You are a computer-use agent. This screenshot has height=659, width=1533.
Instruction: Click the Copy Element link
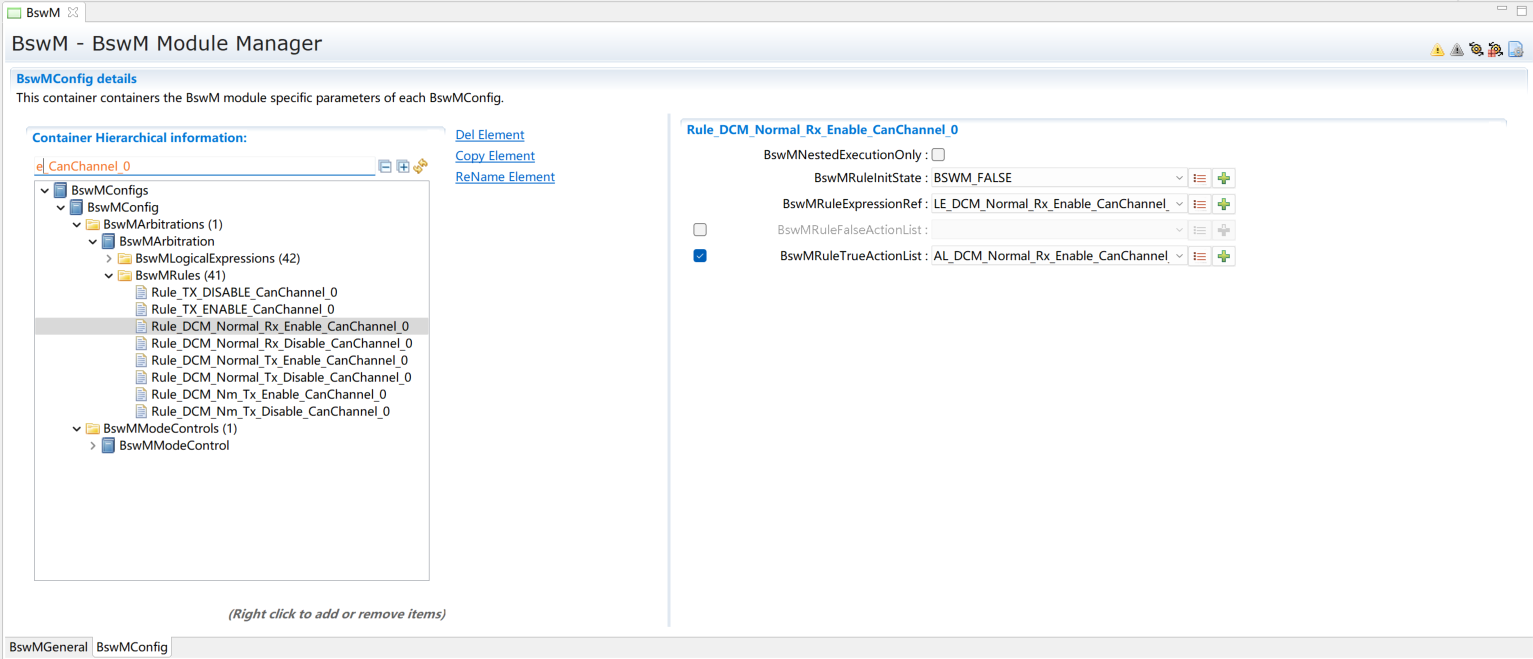[x=494, y=156]
